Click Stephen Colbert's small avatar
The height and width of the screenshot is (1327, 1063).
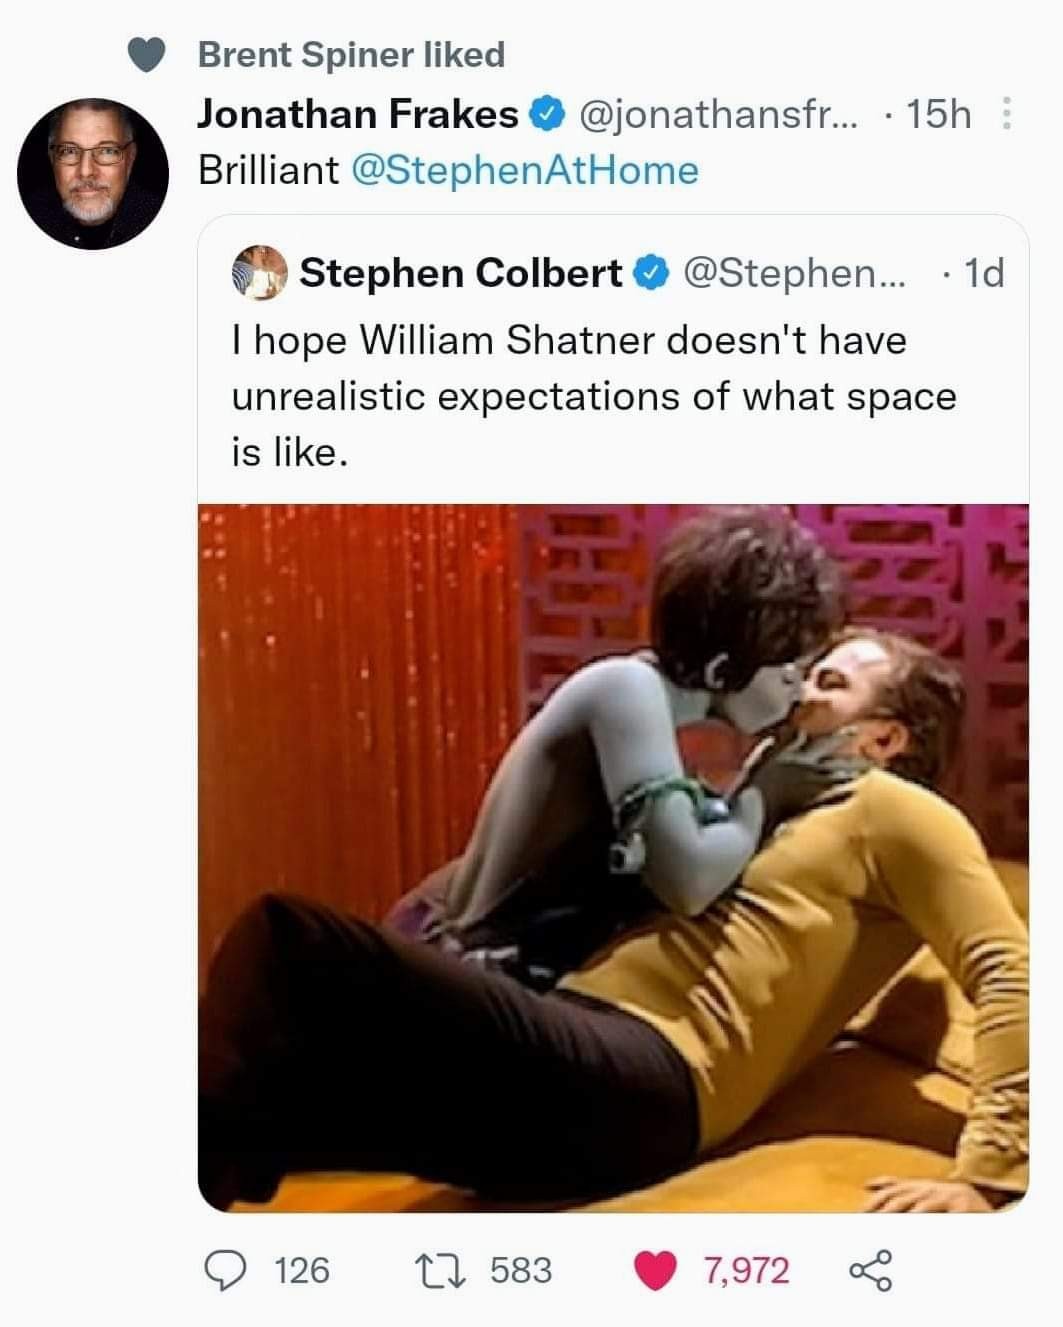(x=260, y=272)
